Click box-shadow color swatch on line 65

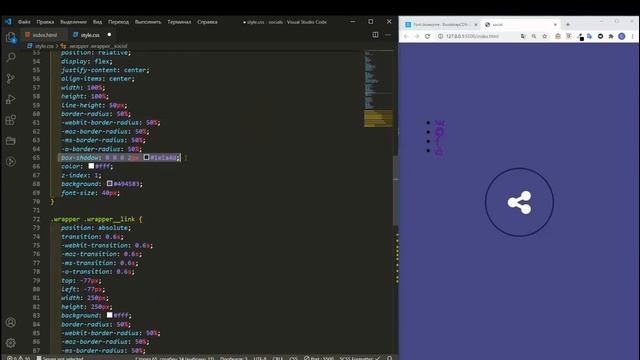click(146, 157)
